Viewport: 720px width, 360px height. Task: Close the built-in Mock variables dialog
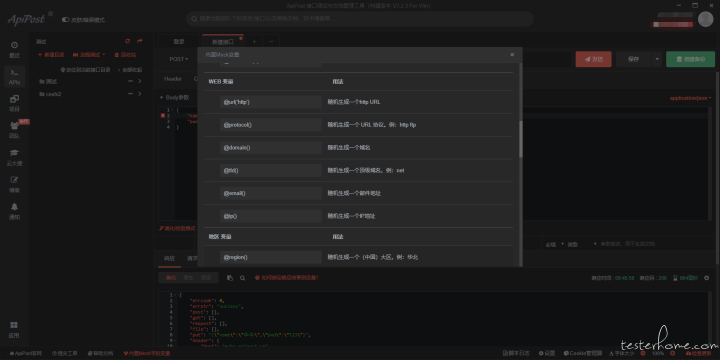click(512, 55)
